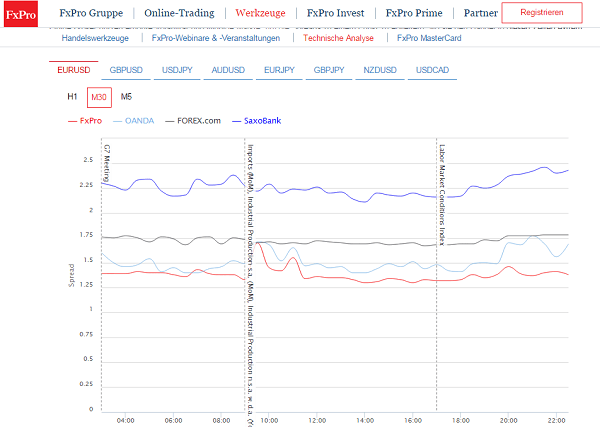Click the Registrieren button
Viewport: 600px width, 427px height.
coord(542,13)
